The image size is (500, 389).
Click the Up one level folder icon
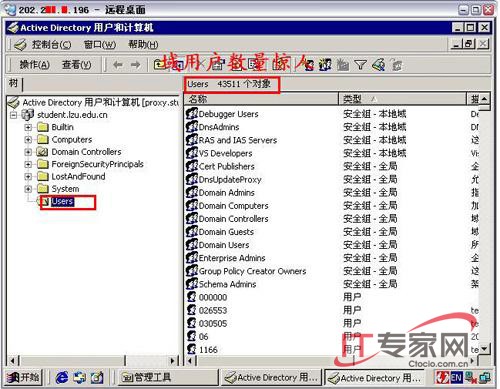[x=159, y=64]
